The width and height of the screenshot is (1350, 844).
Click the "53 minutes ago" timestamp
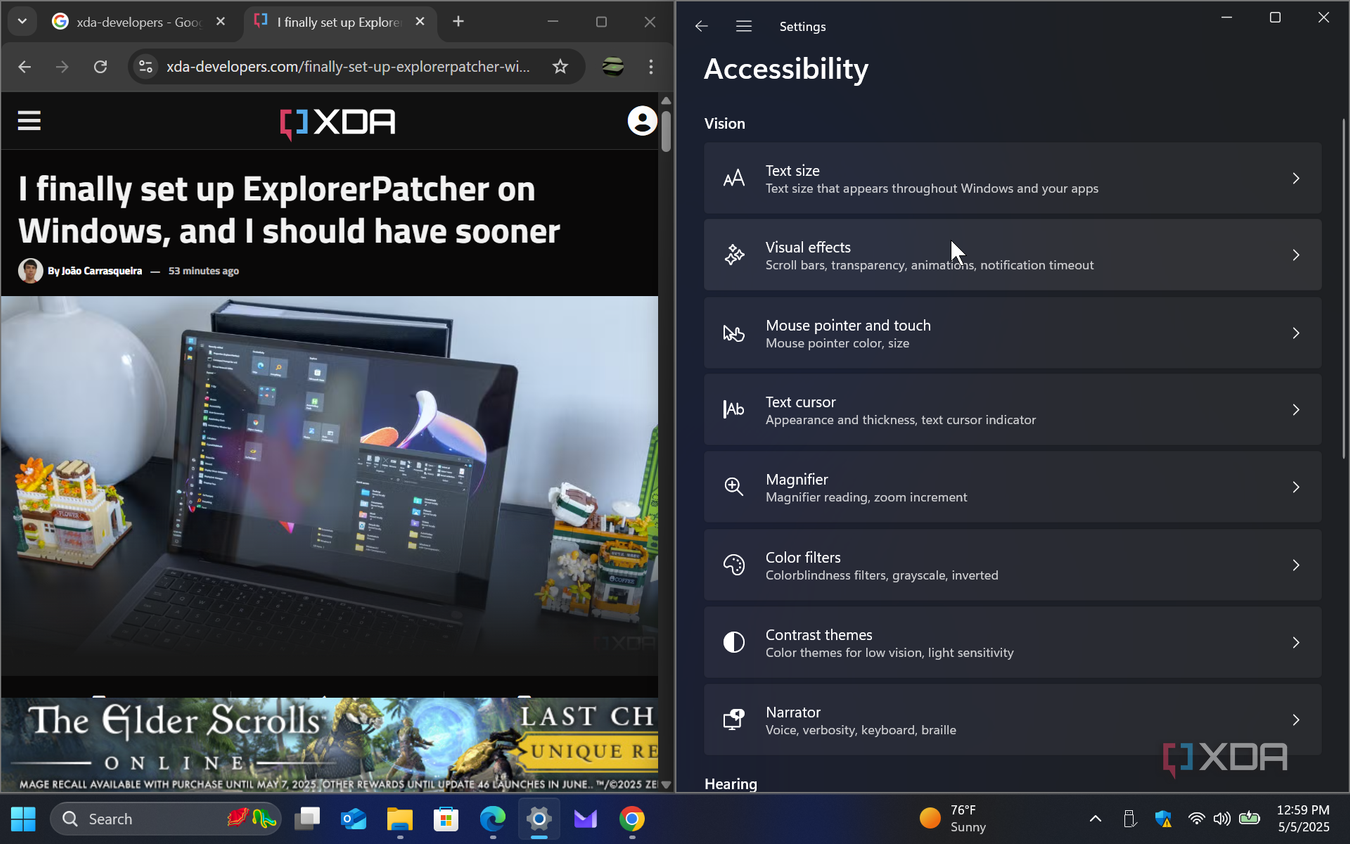[203, 271]
